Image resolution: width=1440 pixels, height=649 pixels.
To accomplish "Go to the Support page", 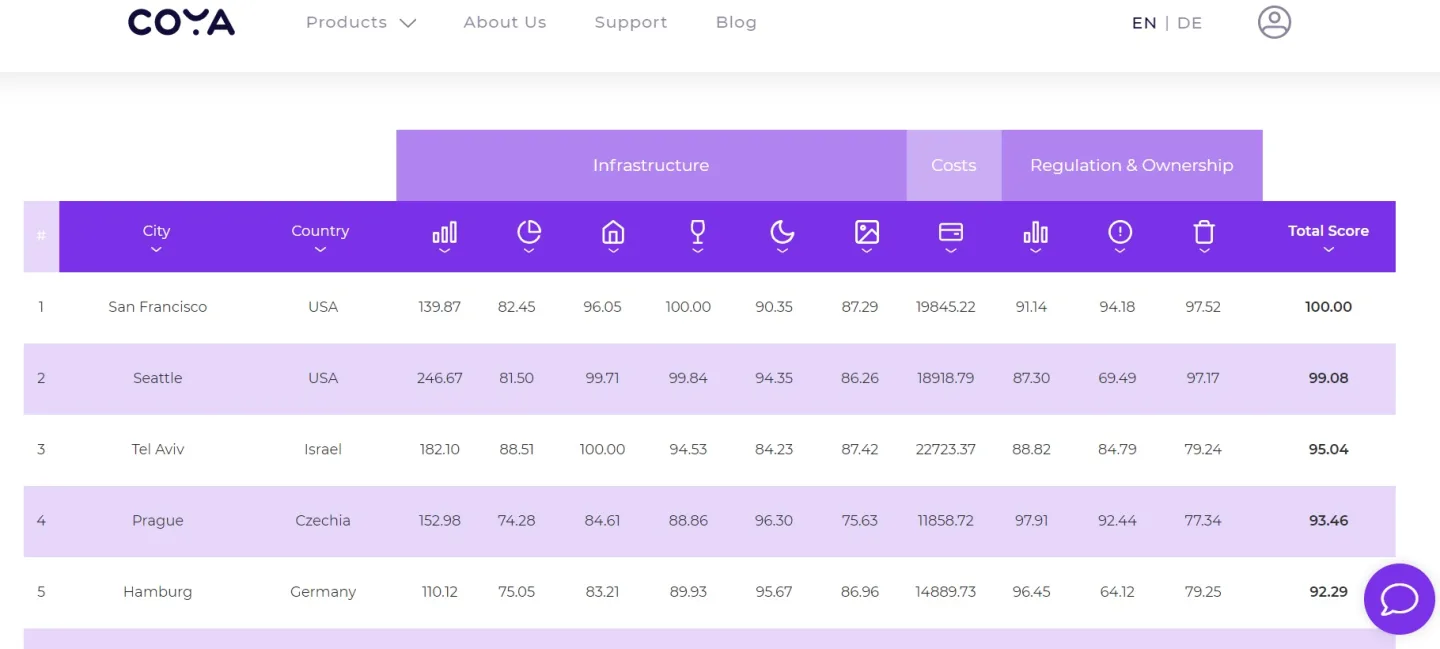I will pyautogui.click(x=631, y=22).
